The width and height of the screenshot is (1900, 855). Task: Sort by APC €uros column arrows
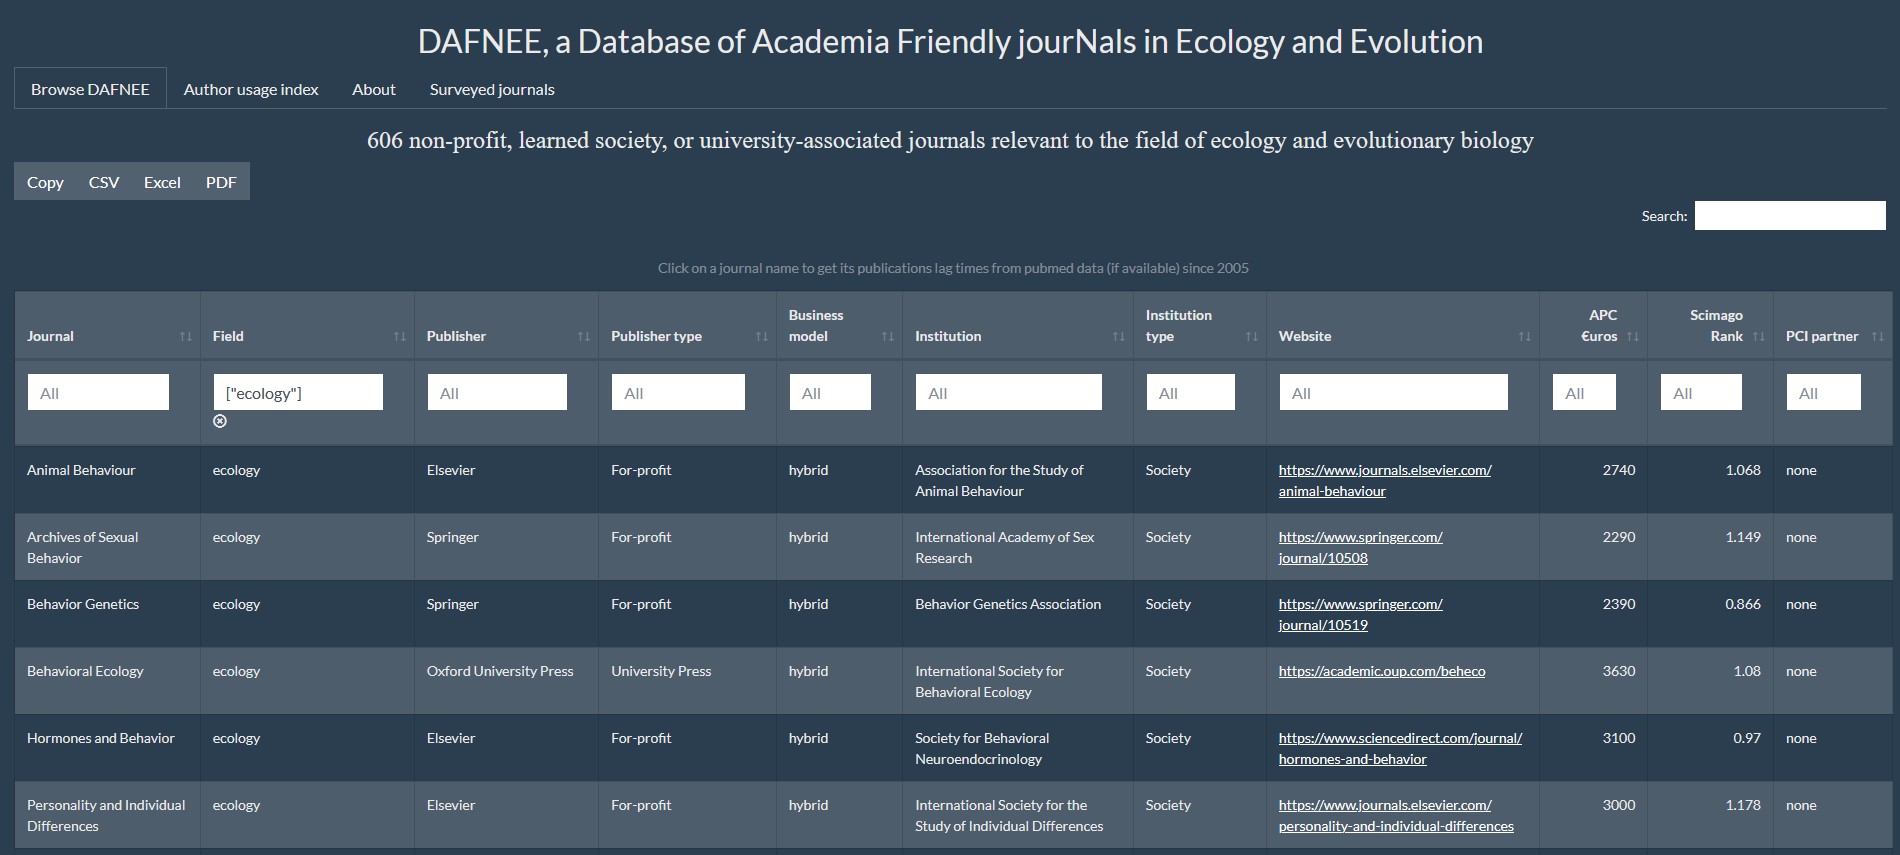pyautogui.click(x=1633, y=337)
